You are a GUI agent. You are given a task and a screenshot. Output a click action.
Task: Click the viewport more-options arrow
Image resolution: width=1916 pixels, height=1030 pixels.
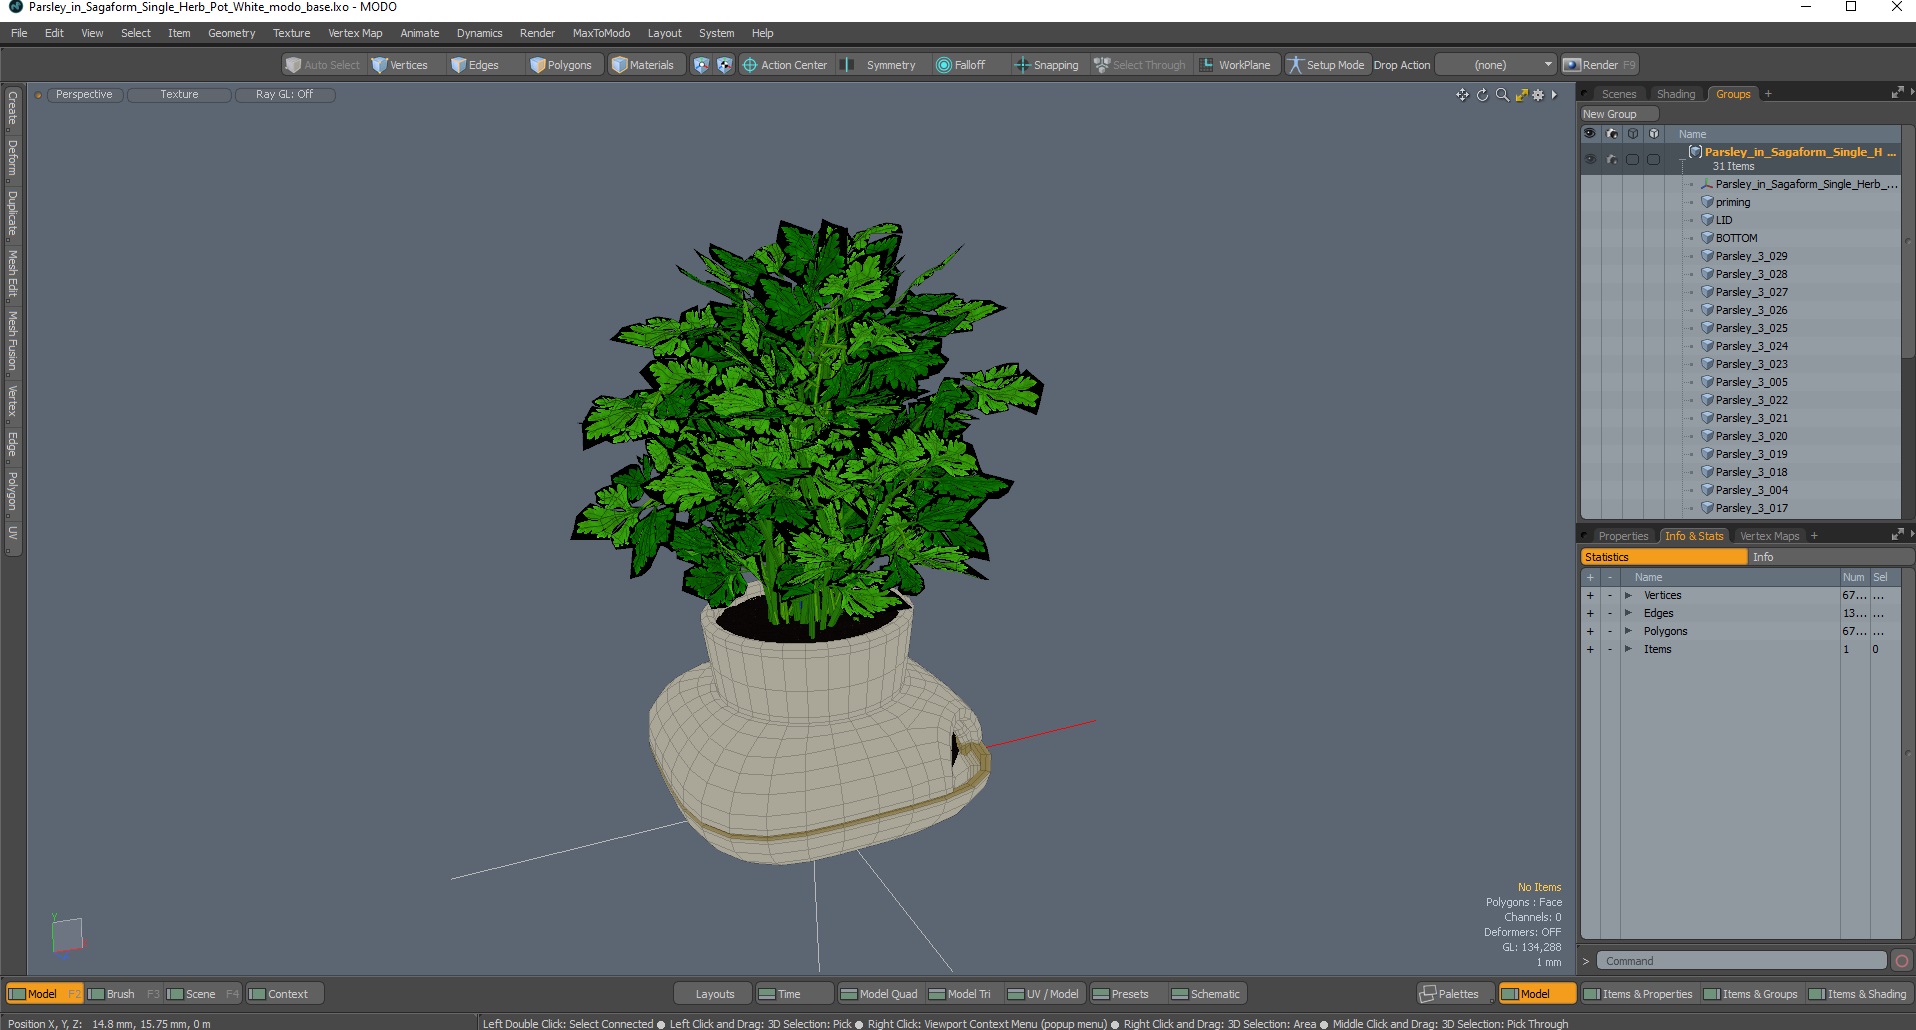click(x=1554, y=95)
